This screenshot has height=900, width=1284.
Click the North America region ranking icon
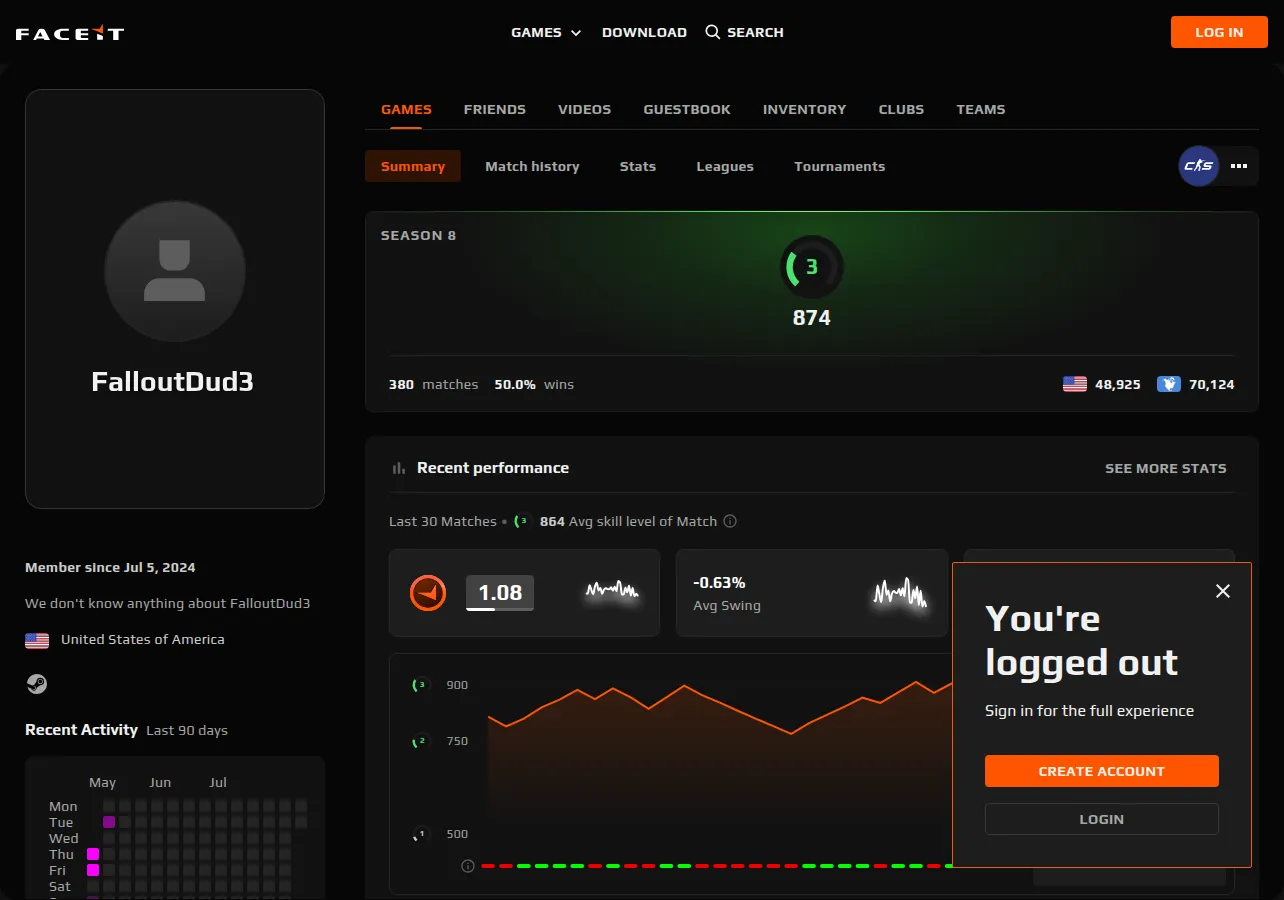coord(1169,384)
